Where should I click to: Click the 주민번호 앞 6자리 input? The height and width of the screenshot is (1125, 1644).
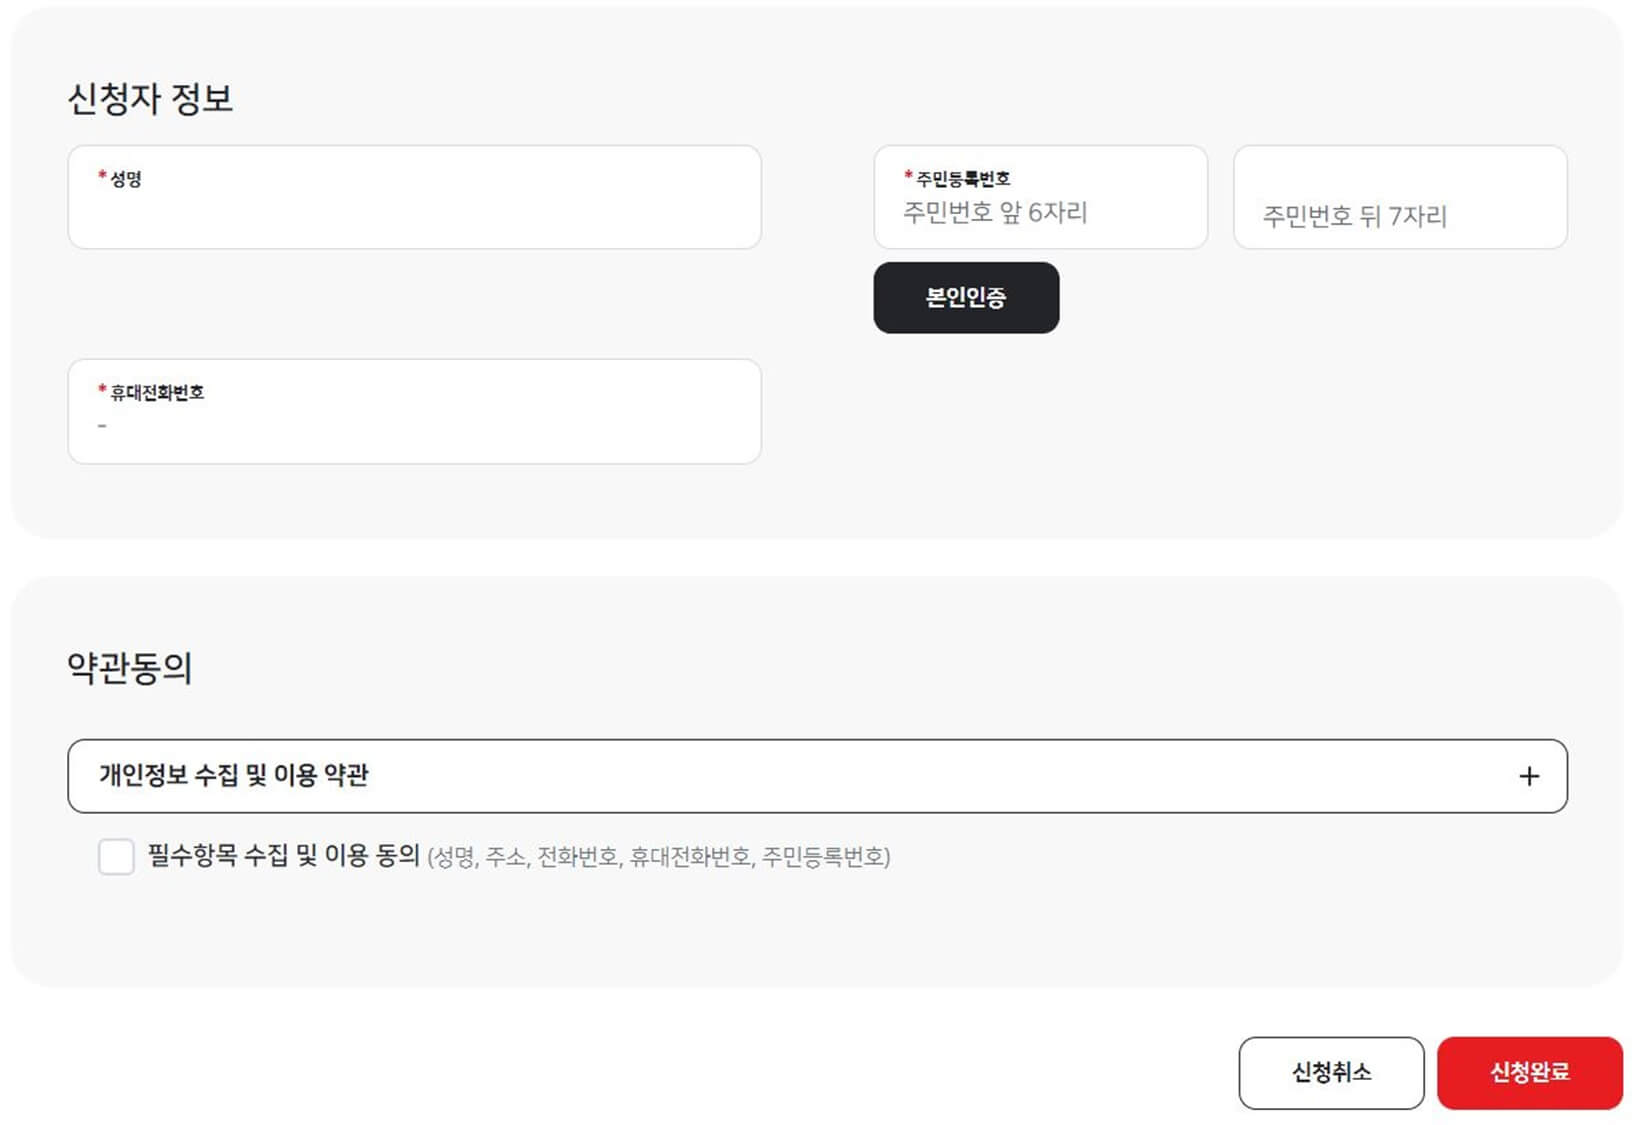click(1040, 213)
